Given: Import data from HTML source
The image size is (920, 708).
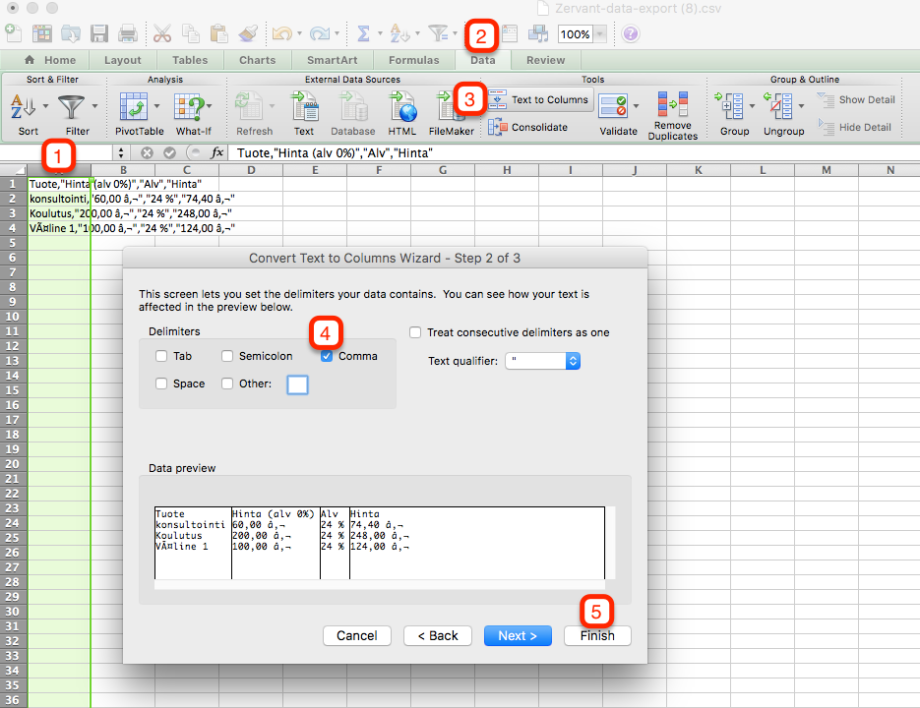Looking at the screenshot, I should pos(402,114).
